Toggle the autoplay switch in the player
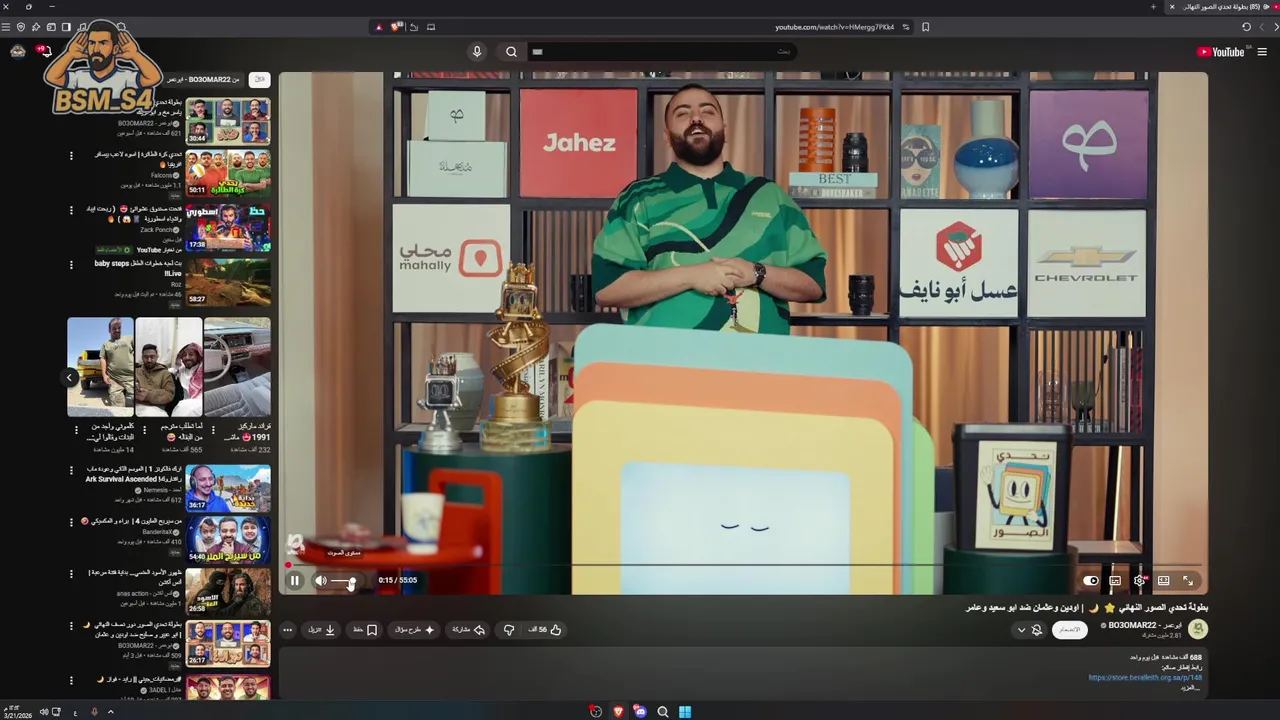1280x720 pixels. click(1091, 580)
